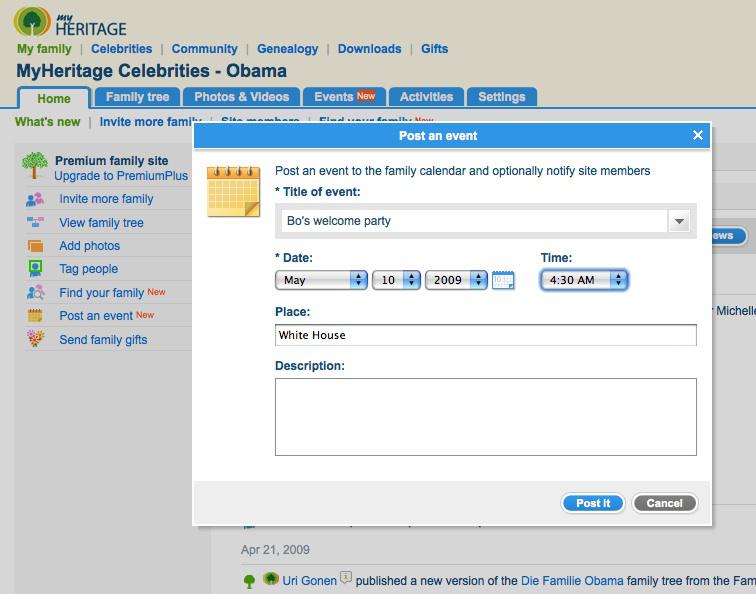756x594 pixels.
Task: Click the Cancel button
Action: point(664,503)
